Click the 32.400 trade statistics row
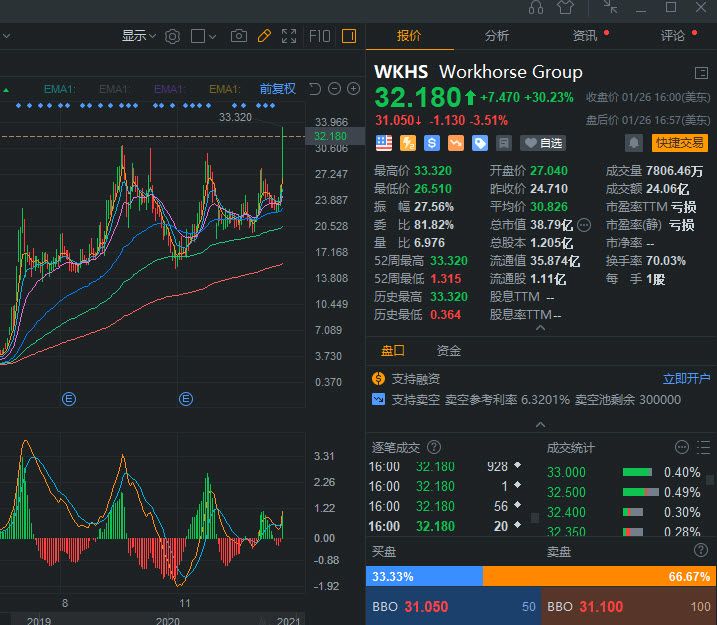 624,512
